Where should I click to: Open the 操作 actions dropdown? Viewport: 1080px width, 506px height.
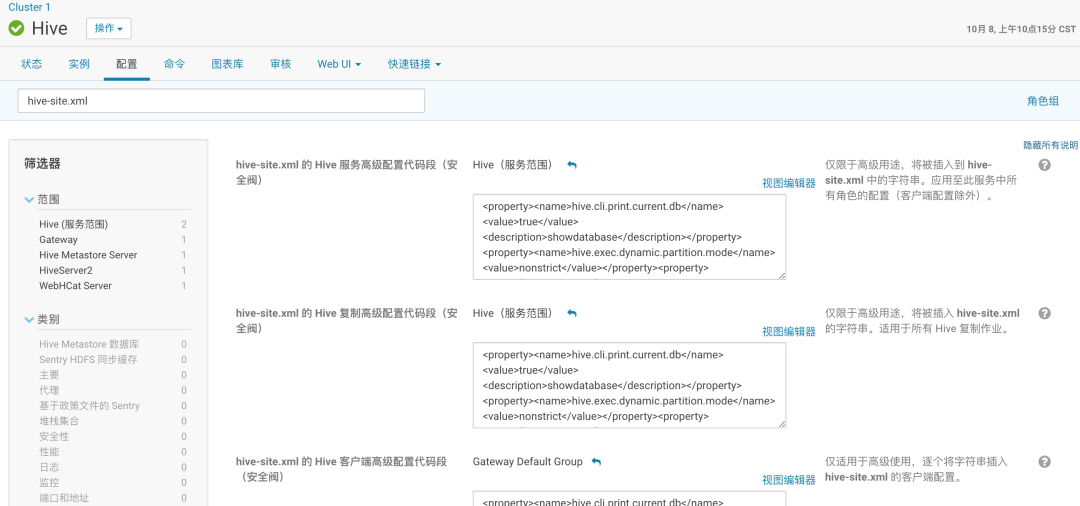109,28
